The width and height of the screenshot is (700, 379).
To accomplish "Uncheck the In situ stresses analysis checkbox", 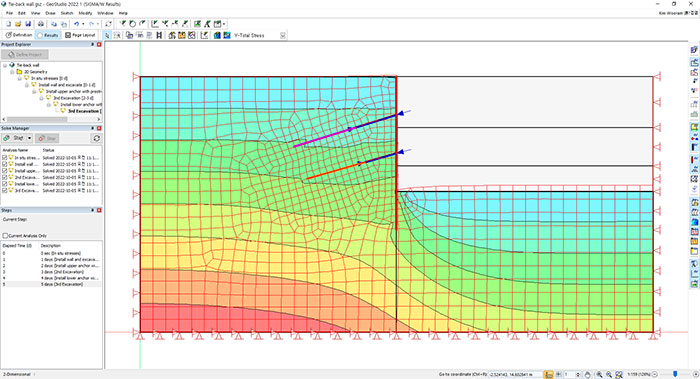I will click(x=5, y=158).
